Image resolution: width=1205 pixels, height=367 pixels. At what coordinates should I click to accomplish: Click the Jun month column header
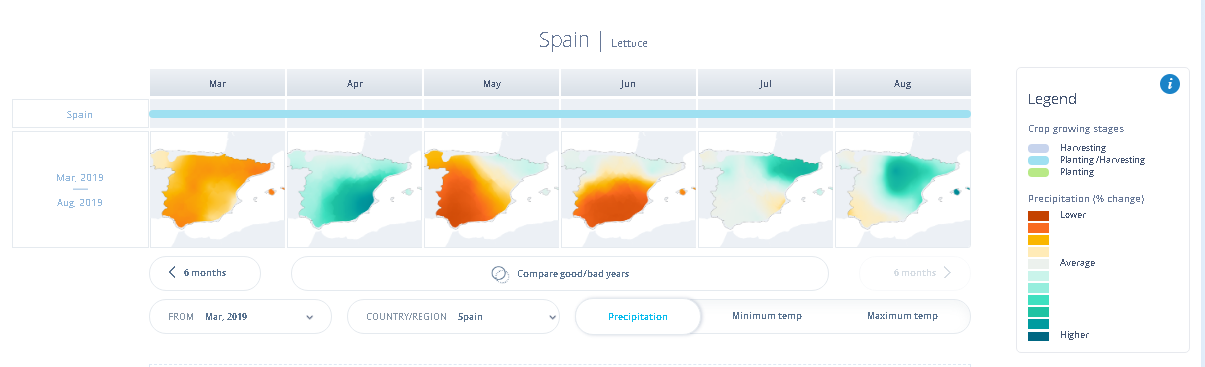tap(628, 84)
